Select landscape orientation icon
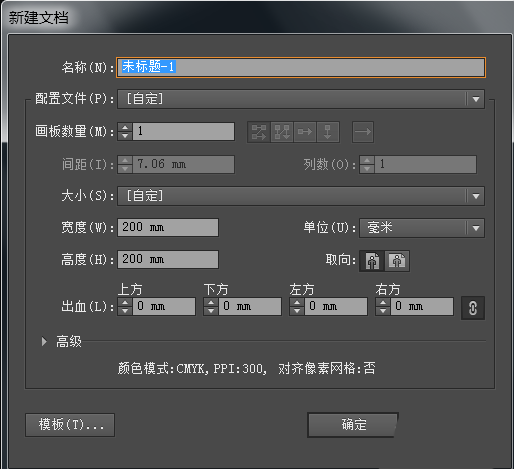 pos(397,261)
